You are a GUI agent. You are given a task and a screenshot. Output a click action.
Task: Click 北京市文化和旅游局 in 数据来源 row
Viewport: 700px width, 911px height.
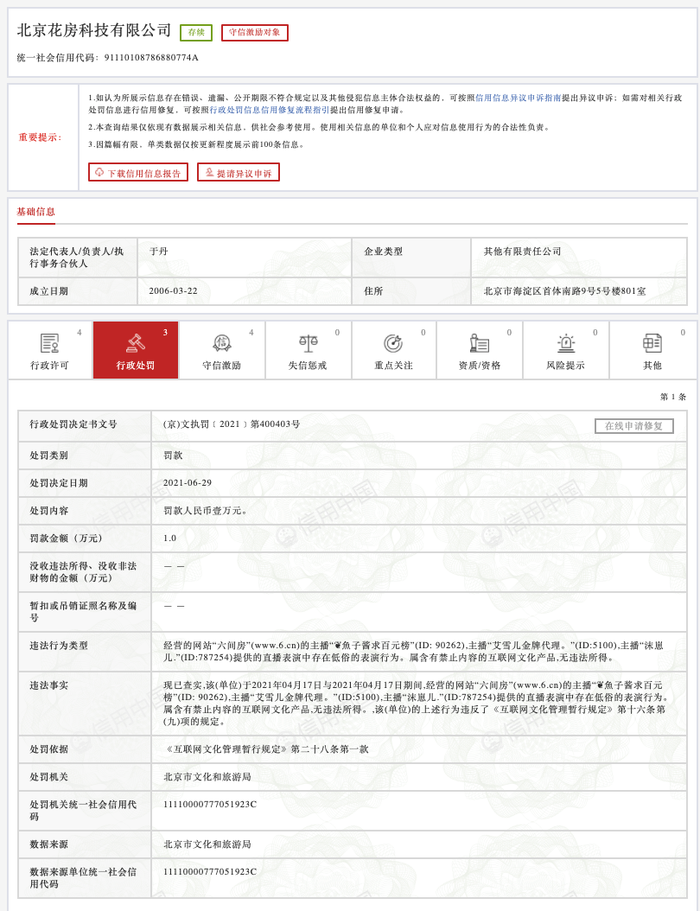(207, 844)
